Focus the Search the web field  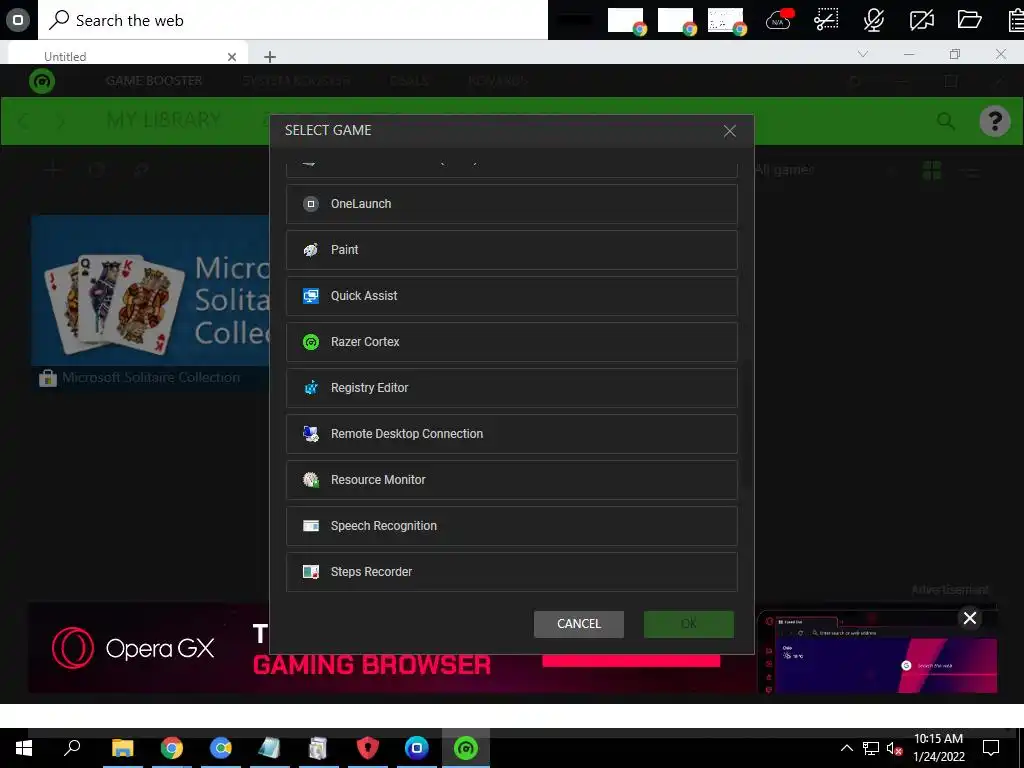[294, 20]
